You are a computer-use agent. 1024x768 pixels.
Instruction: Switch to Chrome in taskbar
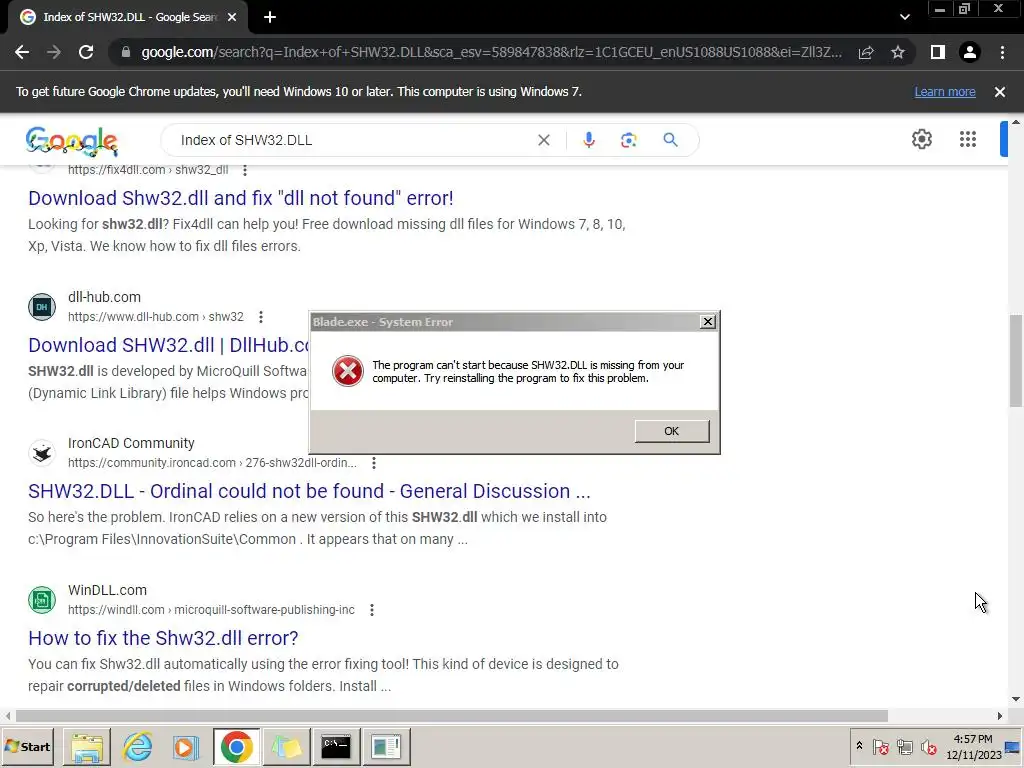(x=236, y=746)
